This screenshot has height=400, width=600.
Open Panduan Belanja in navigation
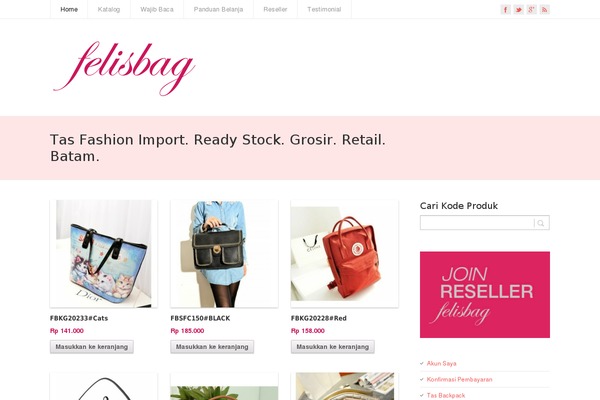click(x=218, y=9)
